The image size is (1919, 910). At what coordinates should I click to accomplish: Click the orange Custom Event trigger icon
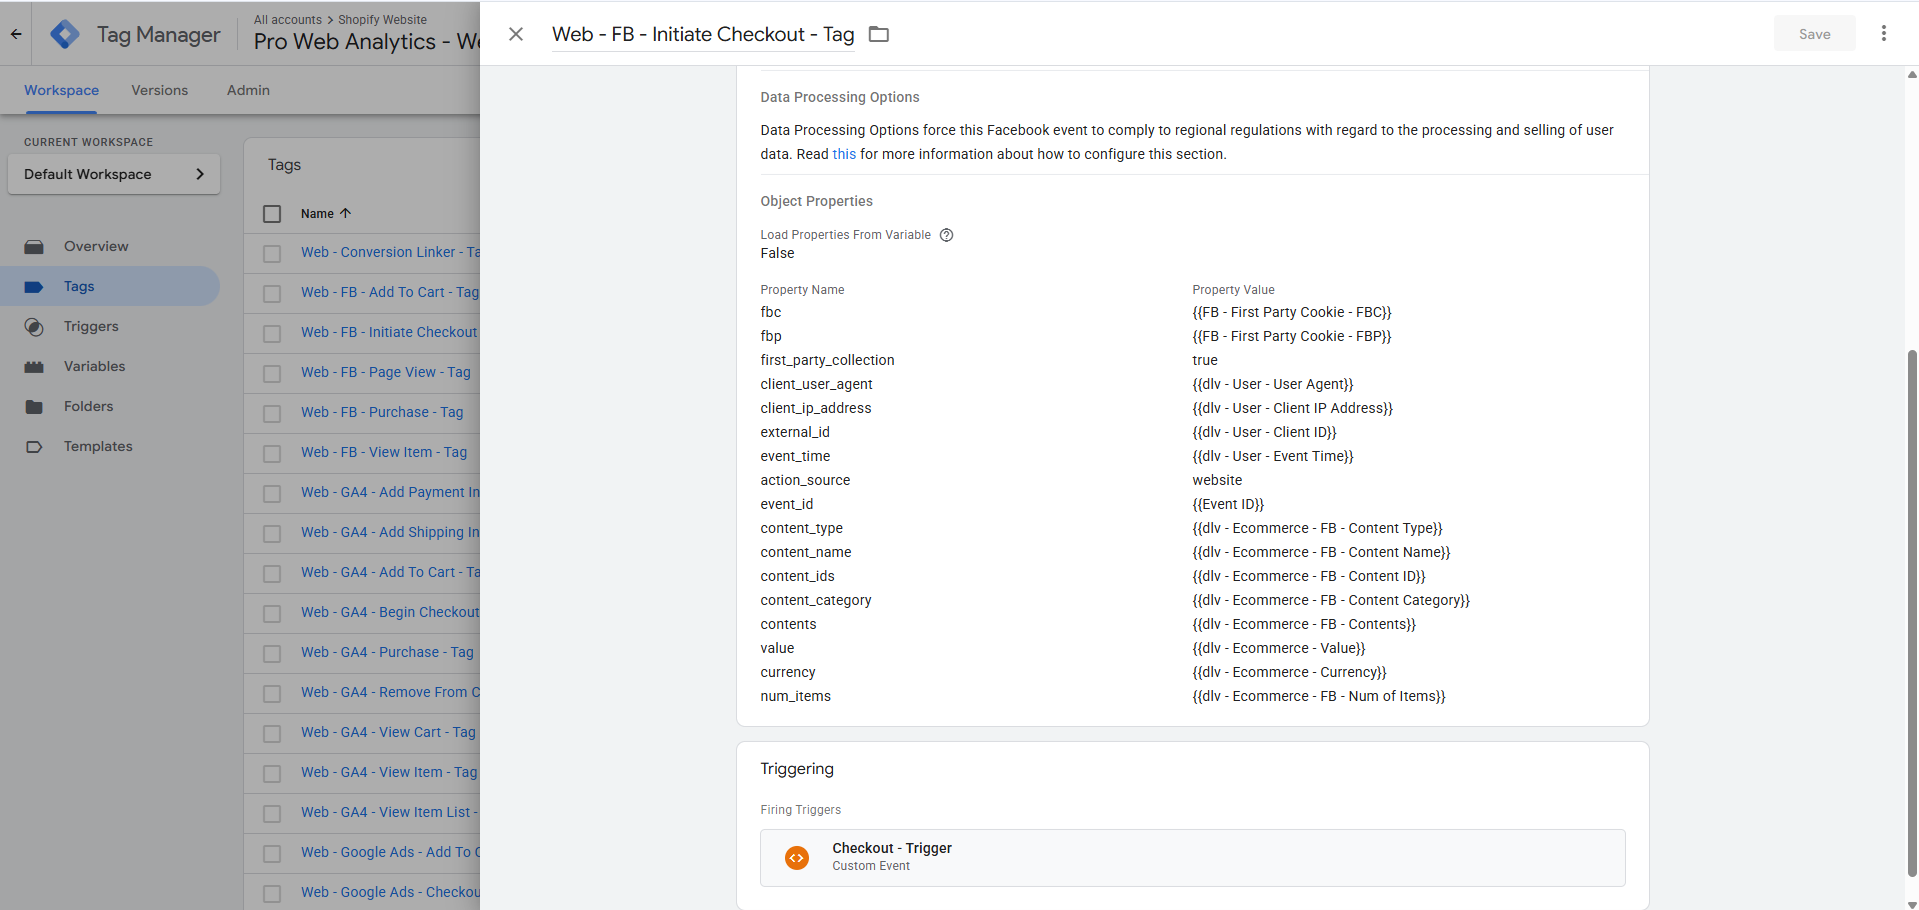797,858
